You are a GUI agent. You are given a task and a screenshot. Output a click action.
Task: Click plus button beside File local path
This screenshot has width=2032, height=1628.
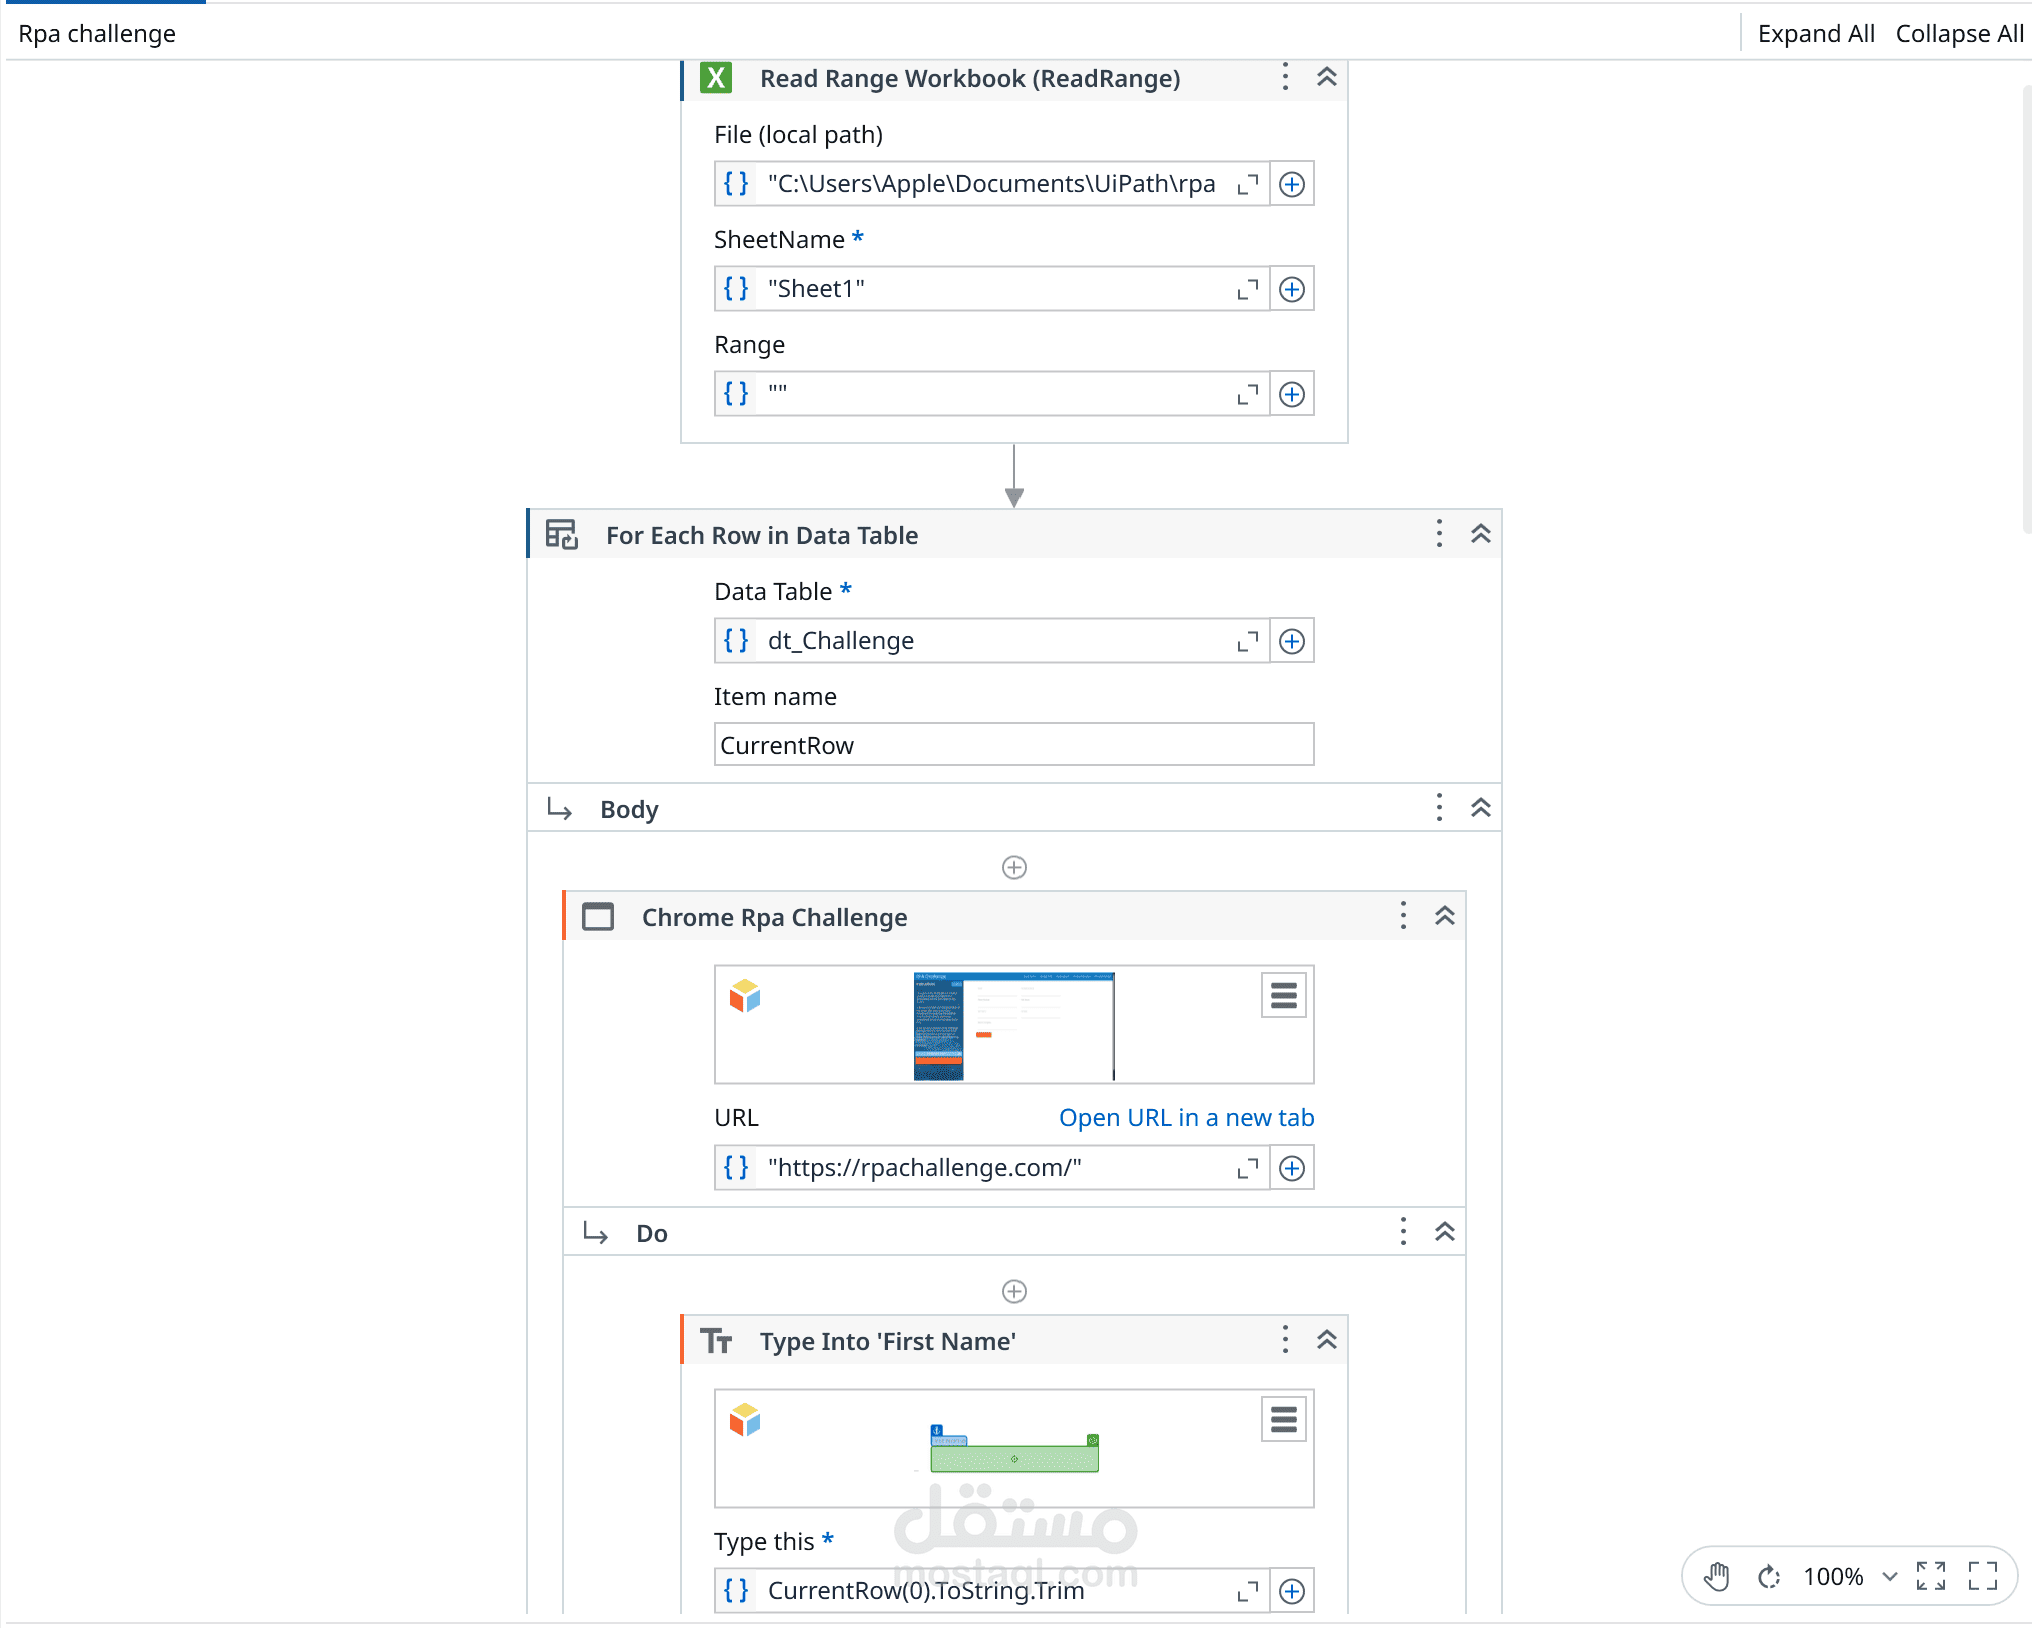pyautogui.click(x=1292, y=184)
